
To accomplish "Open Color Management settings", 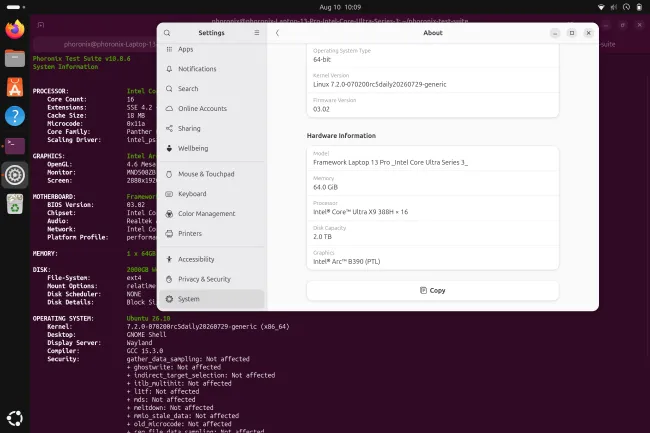I will click(x=212, y=214).
